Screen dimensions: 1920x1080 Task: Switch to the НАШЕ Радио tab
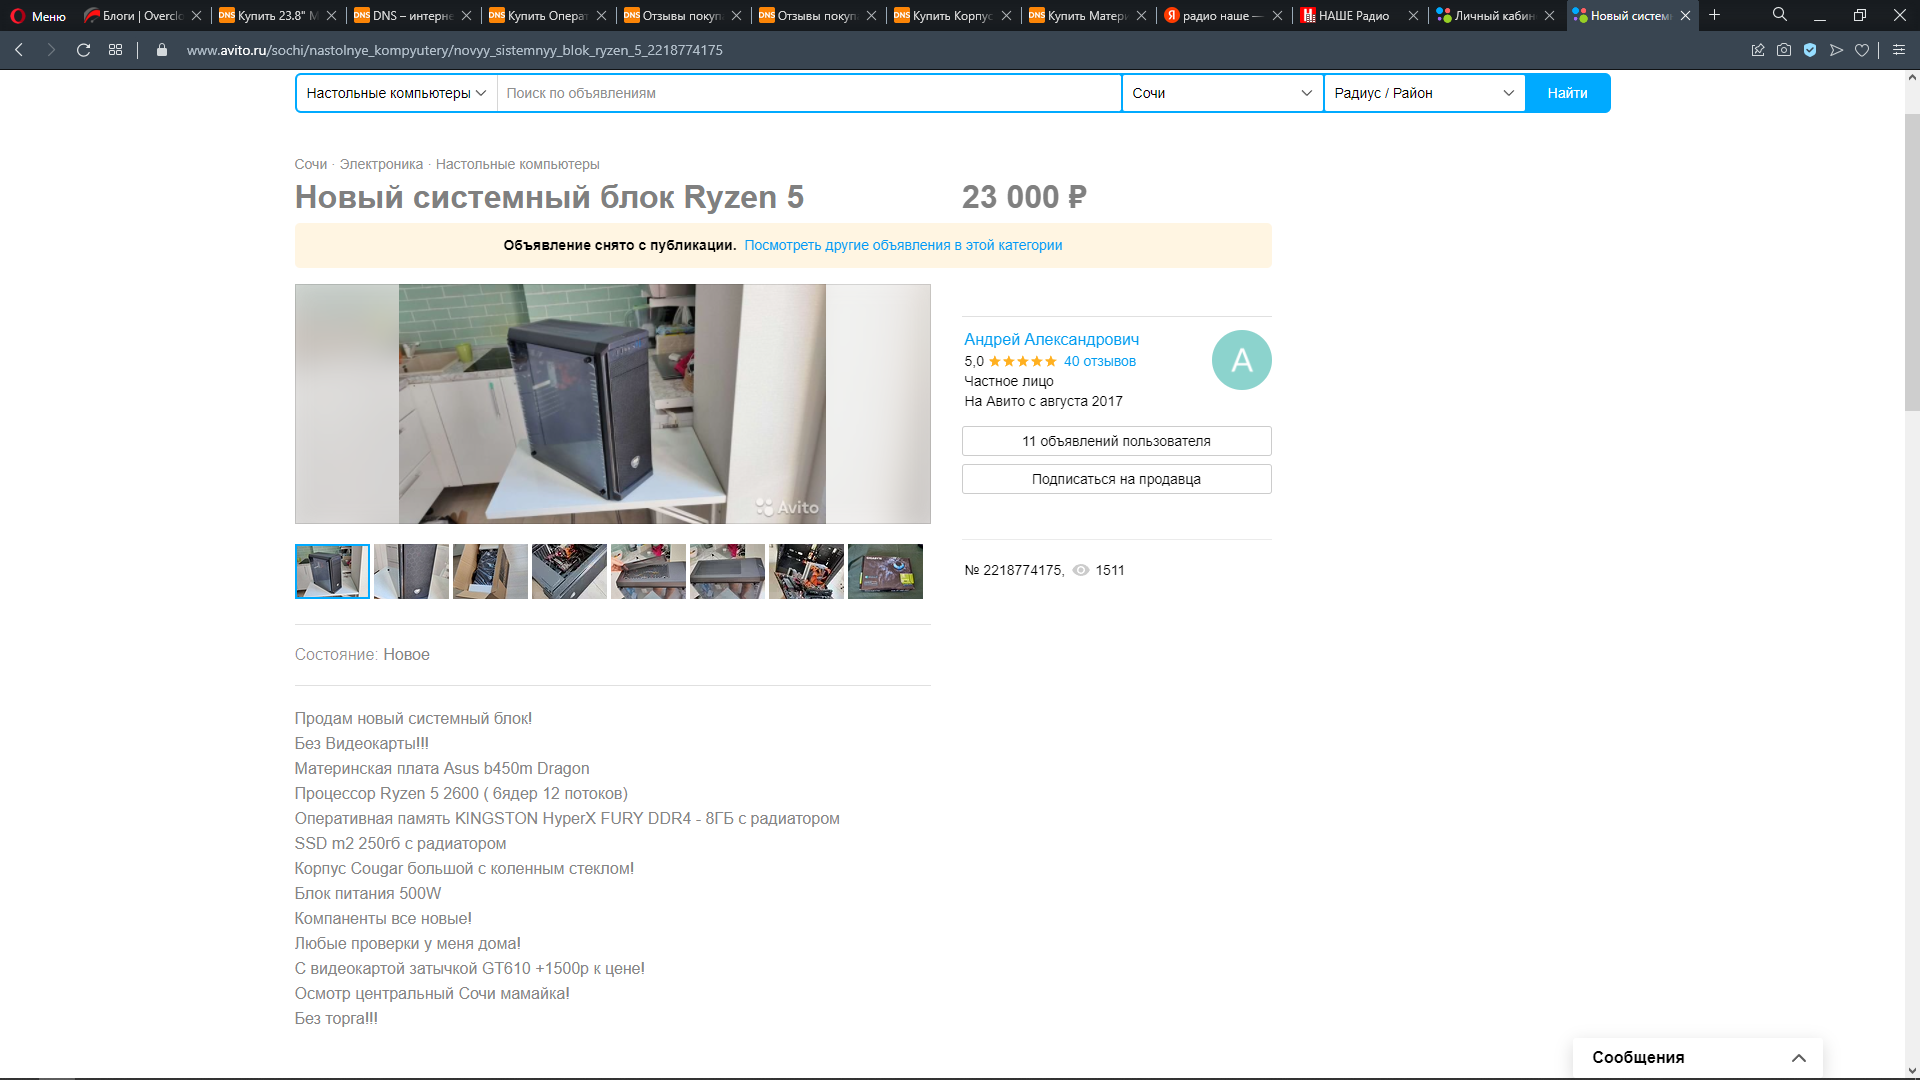pyautogui.click(x=1353, y=15)
